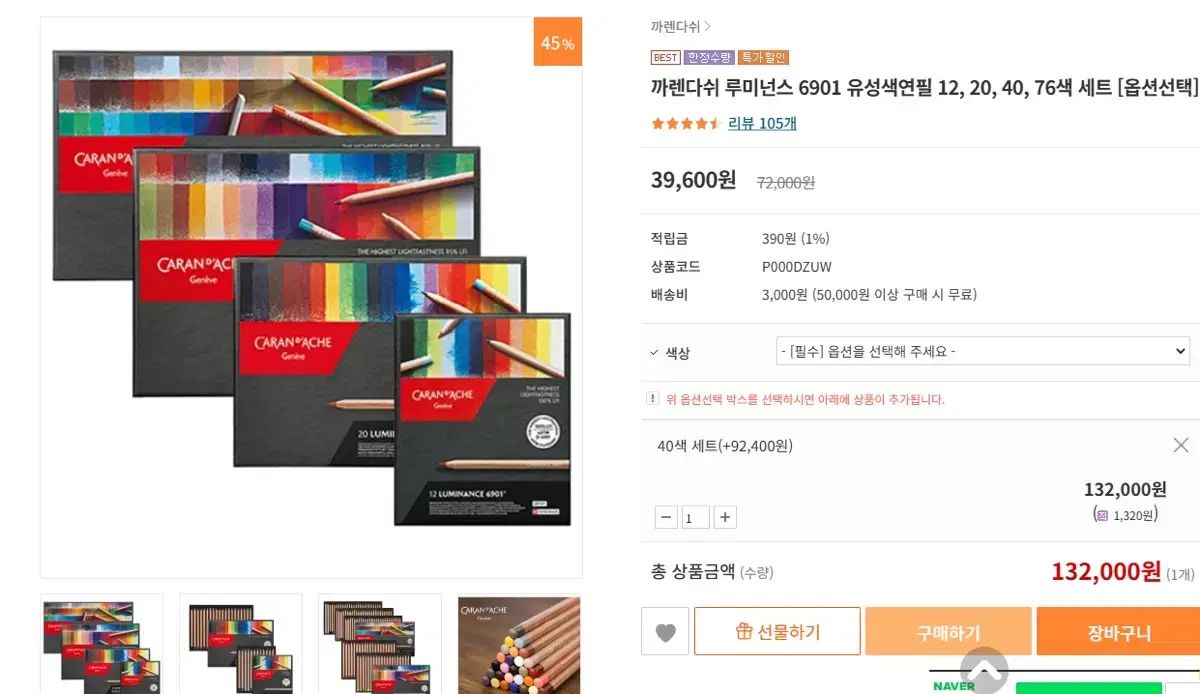This screenshot has width=1200, height=694.
Task: Add to cart with the 장바구니 button
Action: click(x=1118, y=632)
